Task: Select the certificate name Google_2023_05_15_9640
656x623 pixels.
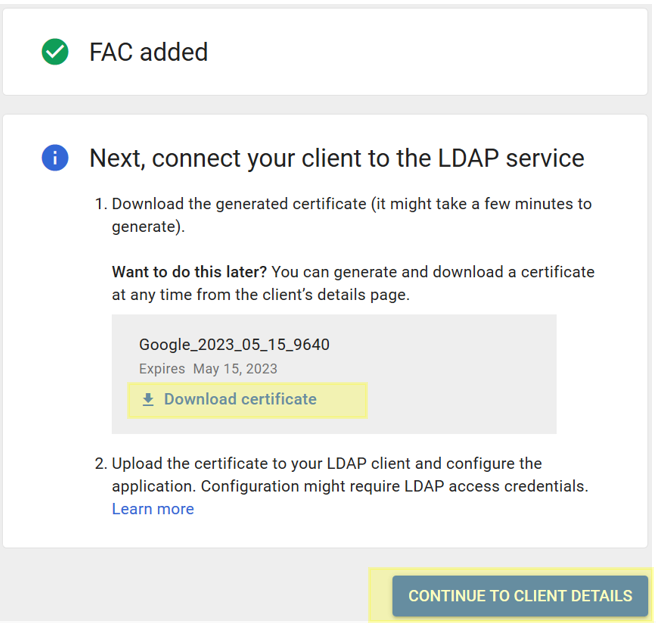Action: [234, 345]
